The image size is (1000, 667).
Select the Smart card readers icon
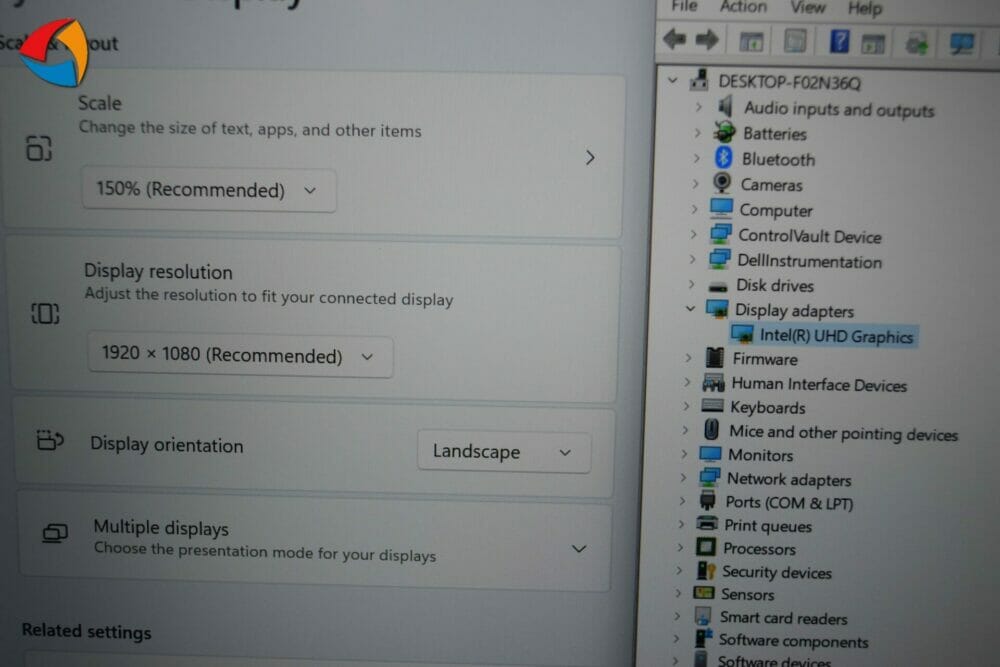pos(703,615)
